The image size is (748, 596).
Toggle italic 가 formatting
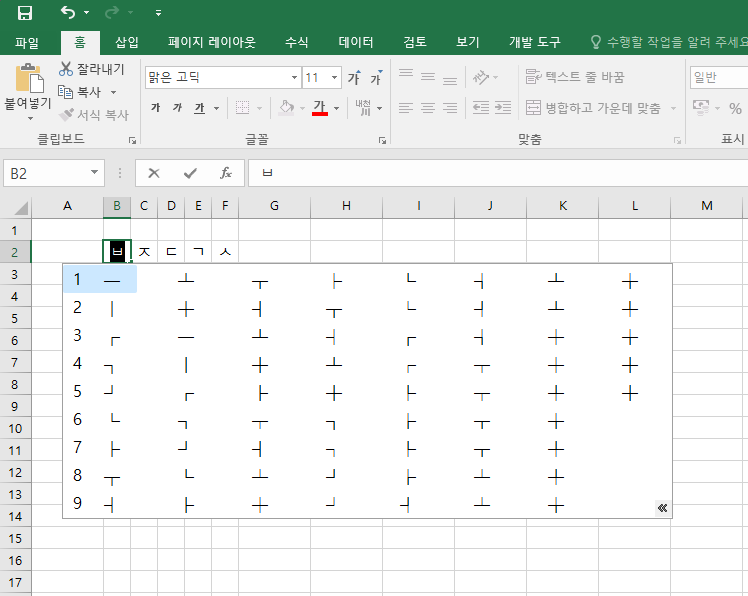177,108
